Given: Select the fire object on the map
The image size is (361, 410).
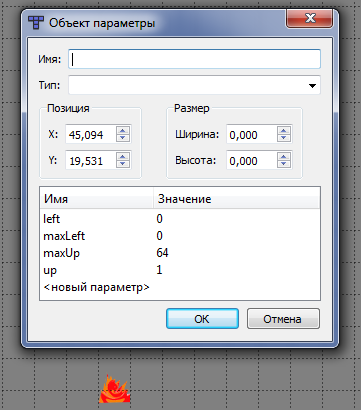Looking at the screenshot, I should point(114,389).
